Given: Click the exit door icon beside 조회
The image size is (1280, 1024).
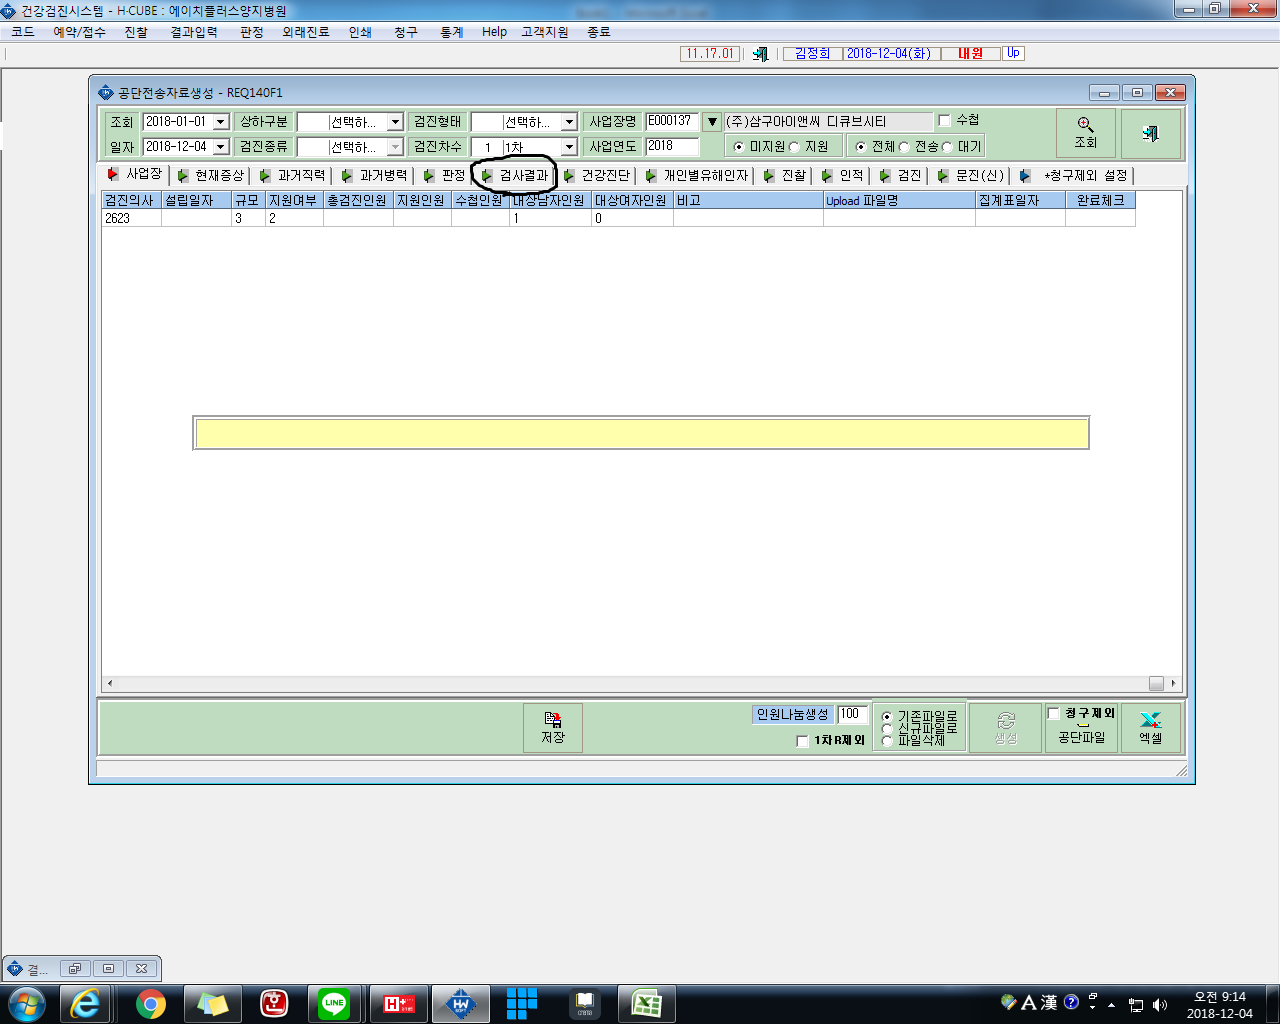Looking at the screenshot, I should coord(1150,132).
